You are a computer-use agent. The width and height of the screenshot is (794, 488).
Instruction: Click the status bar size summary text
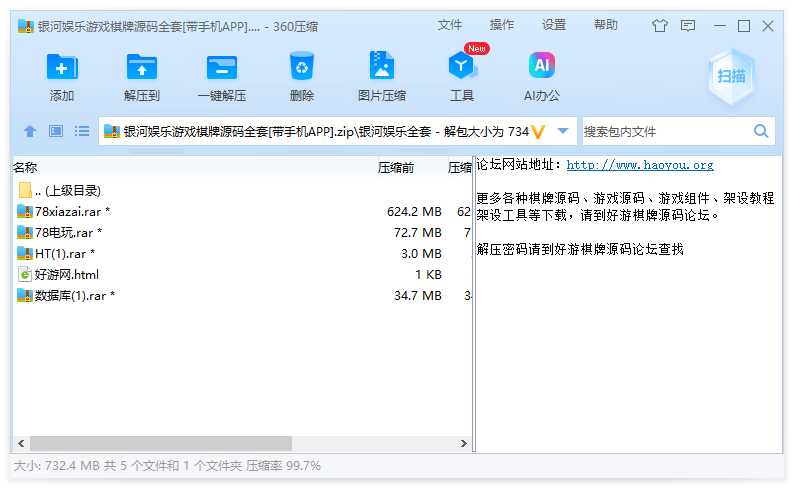click(x=167, y=465)
